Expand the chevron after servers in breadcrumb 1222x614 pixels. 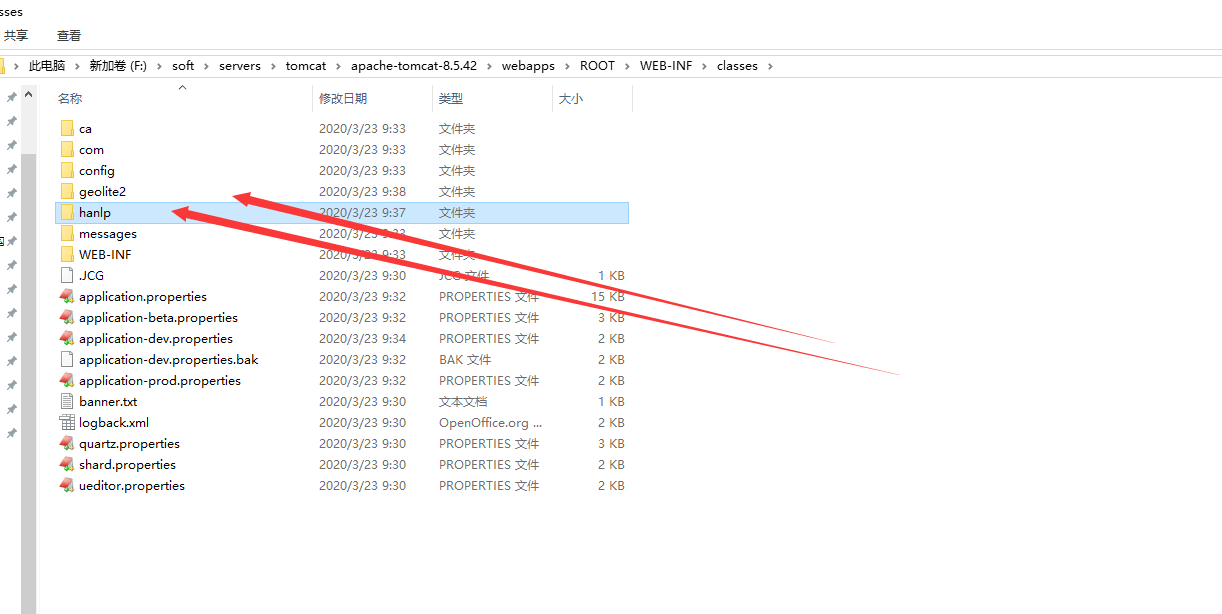click(x=273, y=66)
